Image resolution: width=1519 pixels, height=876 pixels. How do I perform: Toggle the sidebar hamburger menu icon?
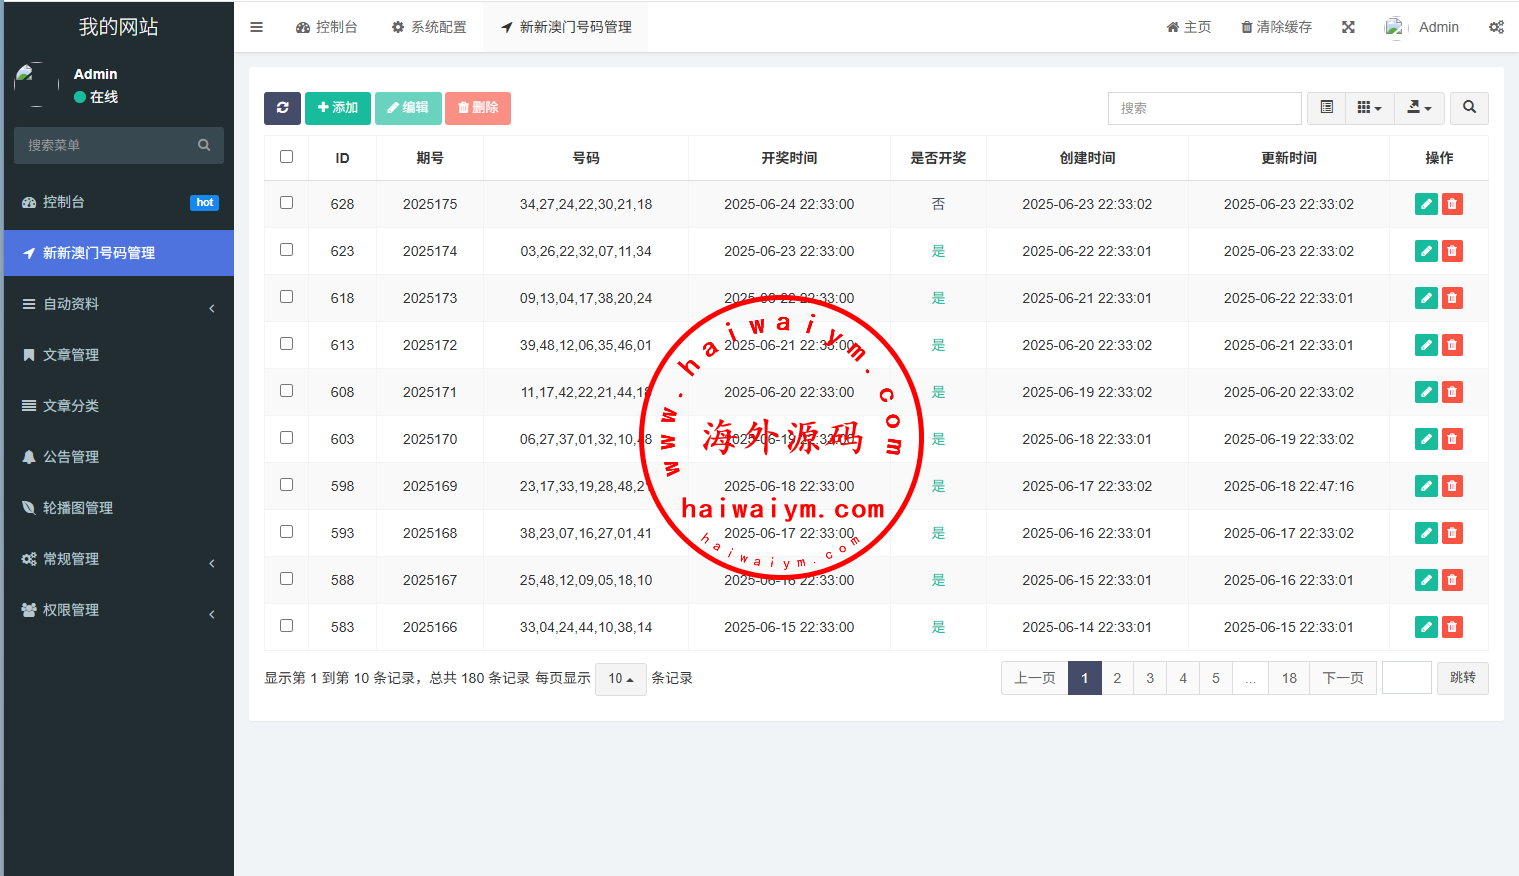point(257,27)
